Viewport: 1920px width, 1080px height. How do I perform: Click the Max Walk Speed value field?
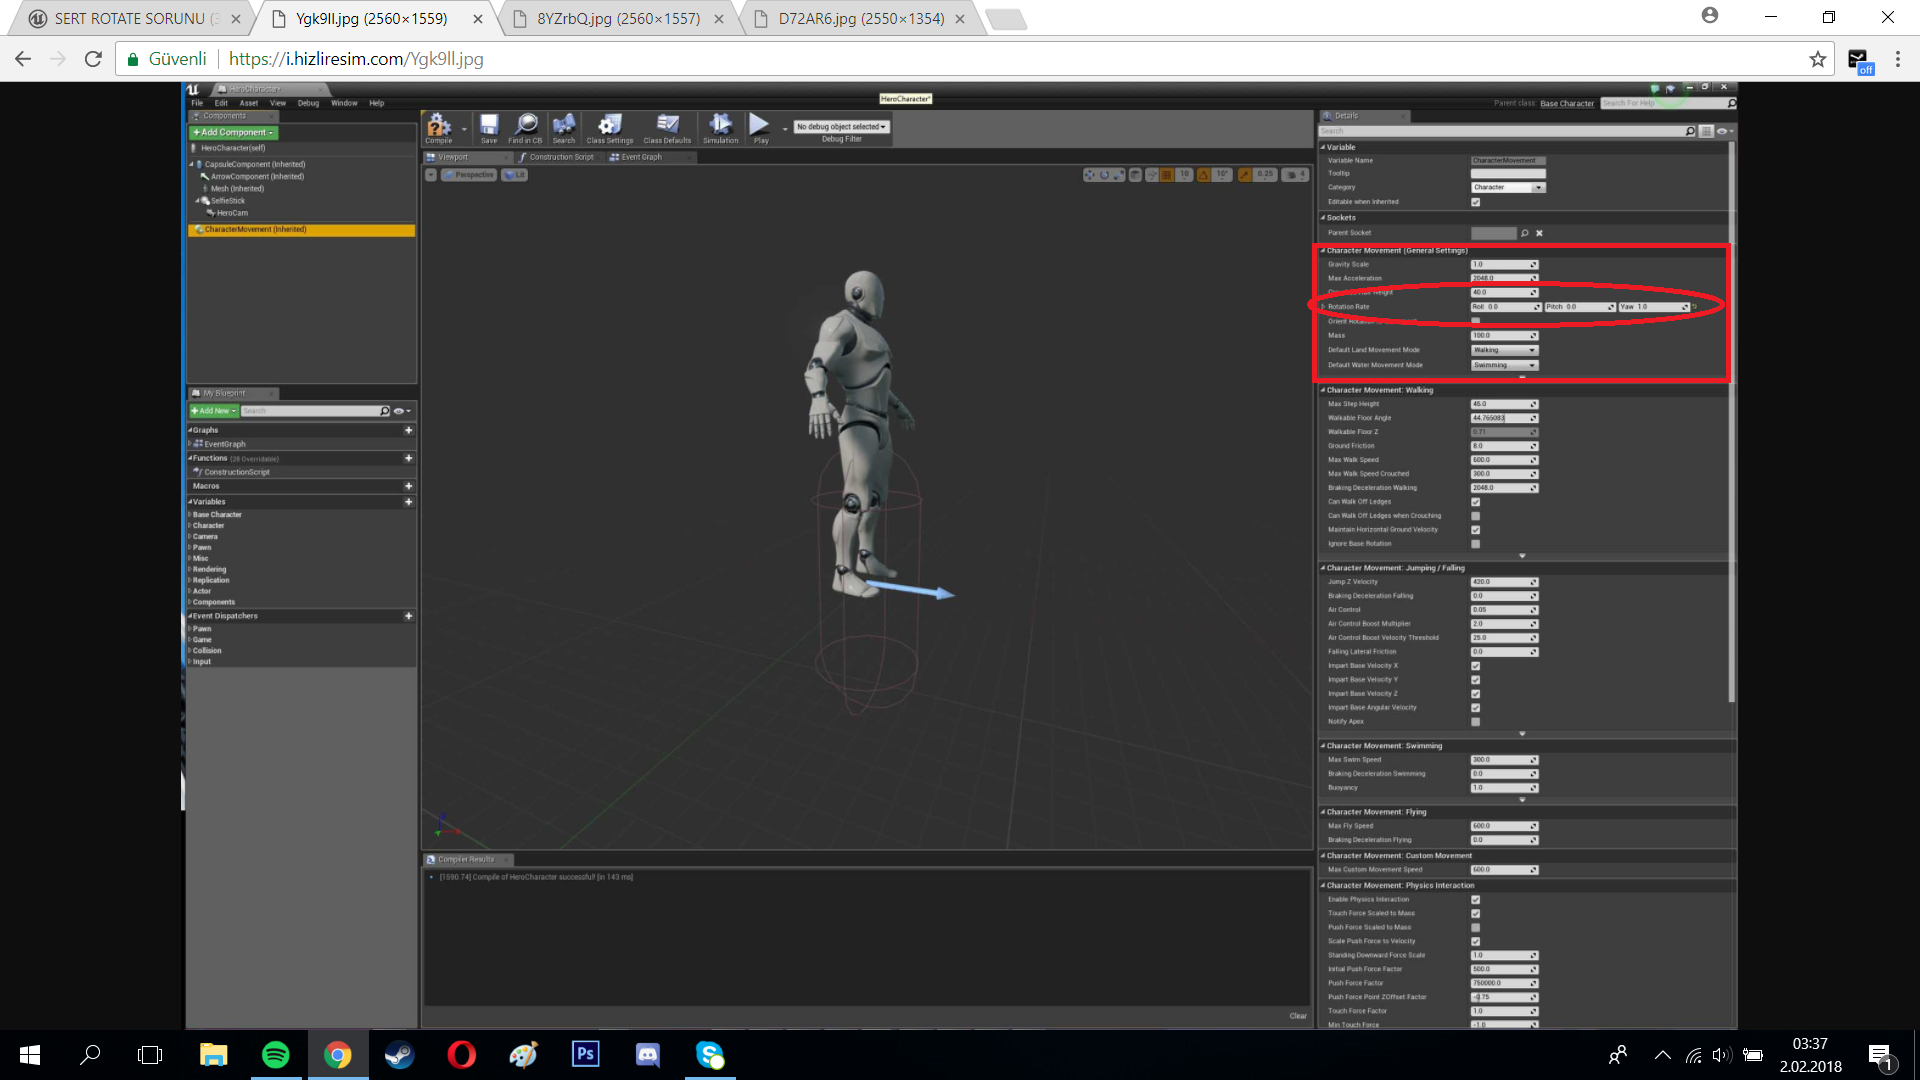pyautogui.click(x=1504, y=460)
